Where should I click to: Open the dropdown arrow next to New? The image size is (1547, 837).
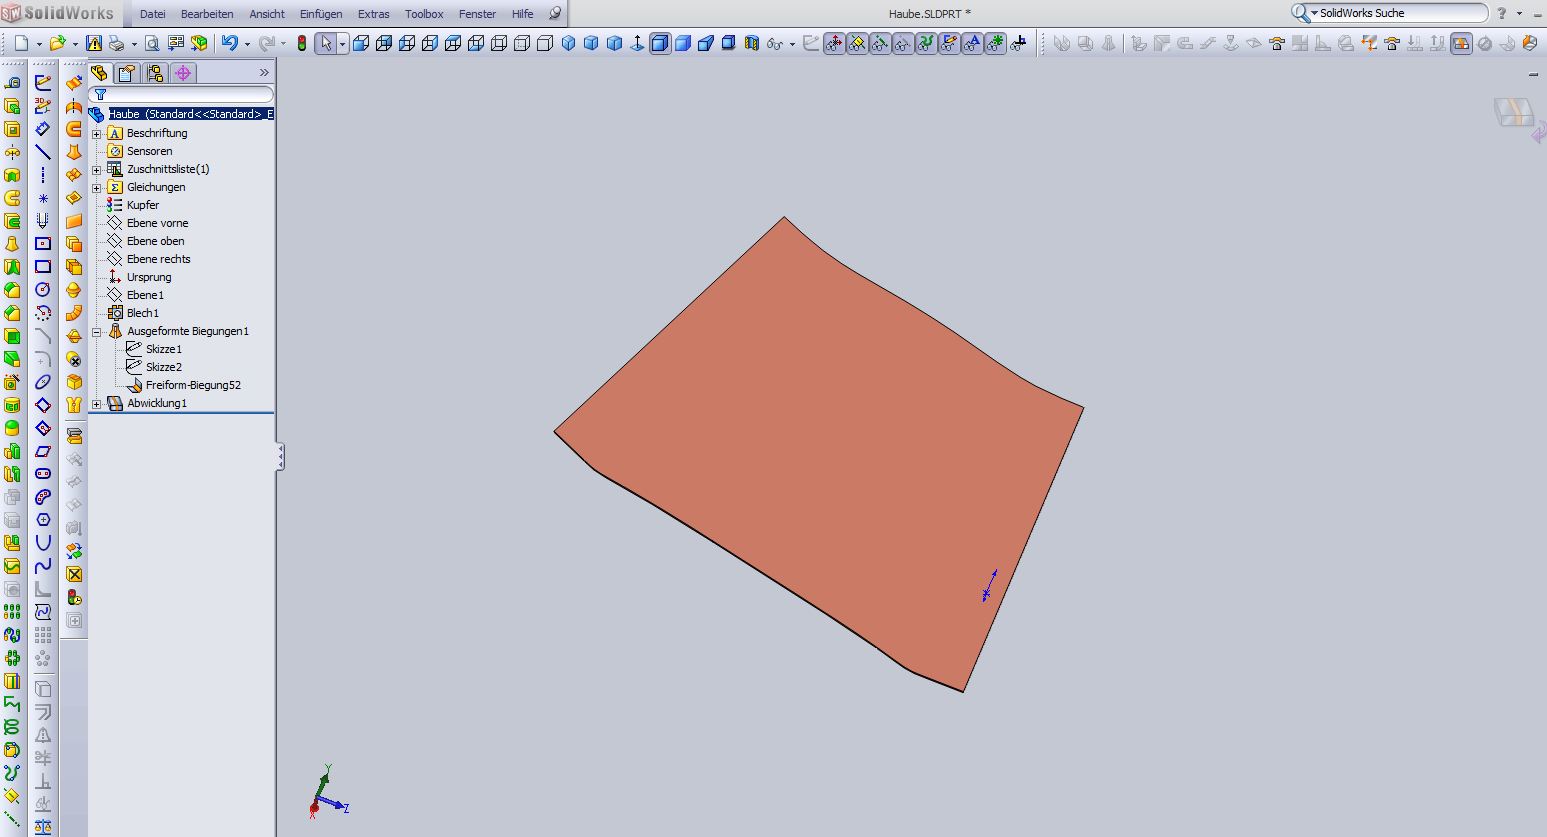[x=37, y=44]
